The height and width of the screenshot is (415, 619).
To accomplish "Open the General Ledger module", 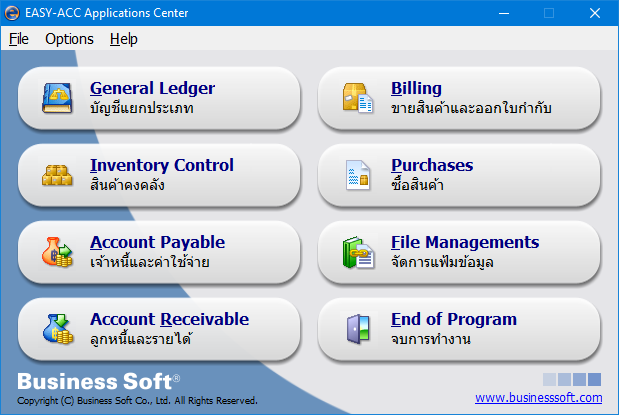I will pos(159,97).
